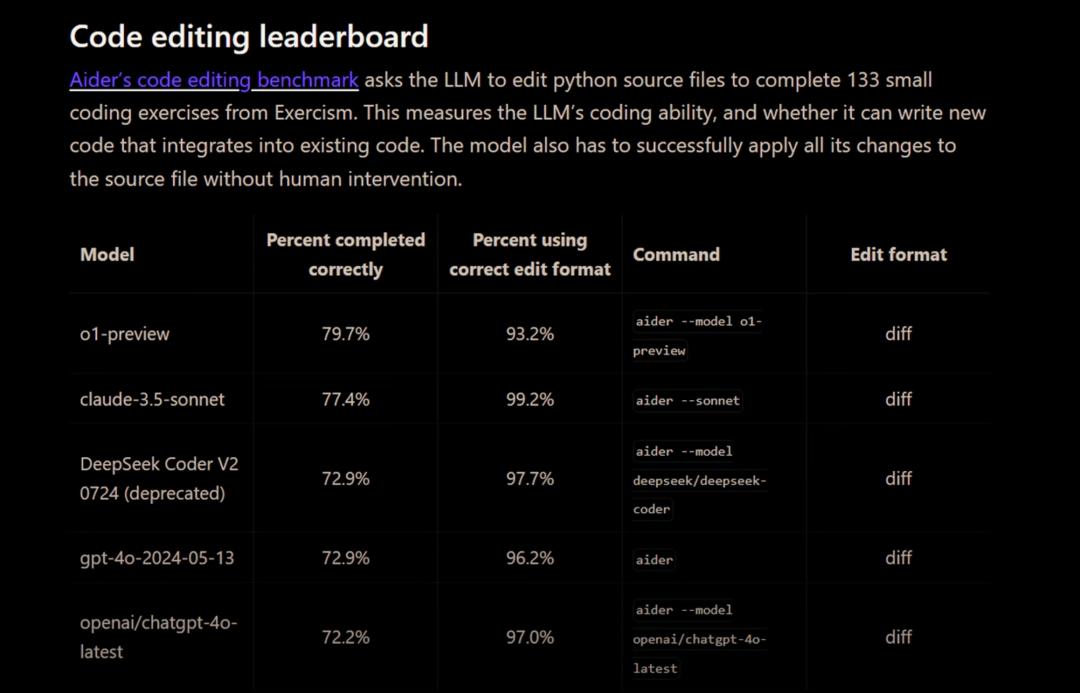Click the gpt-4o-2024-05-13 model name

(157, 558)
